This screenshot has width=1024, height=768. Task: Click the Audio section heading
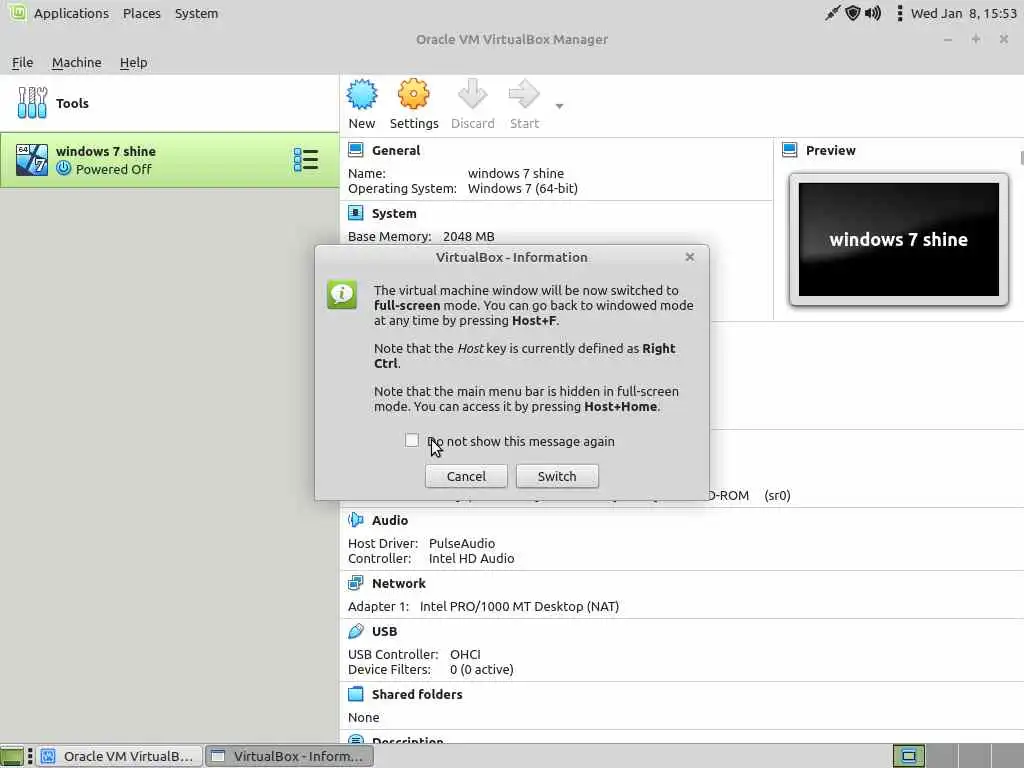tap(390, 520)
